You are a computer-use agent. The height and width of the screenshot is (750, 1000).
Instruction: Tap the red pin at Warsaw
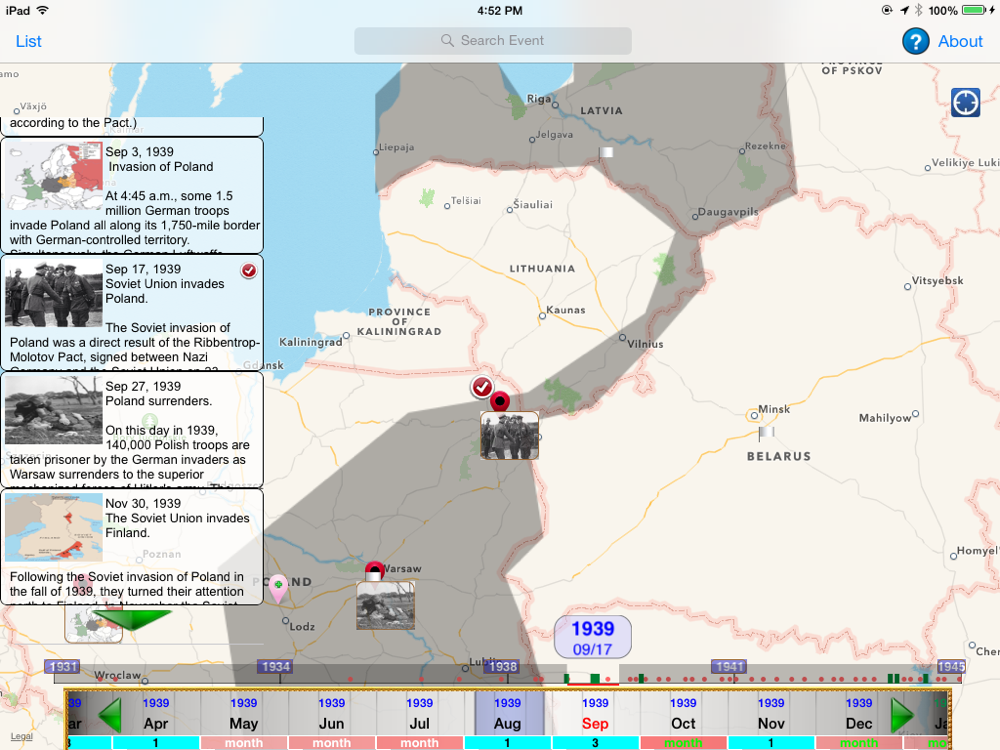tap(374, 571)
